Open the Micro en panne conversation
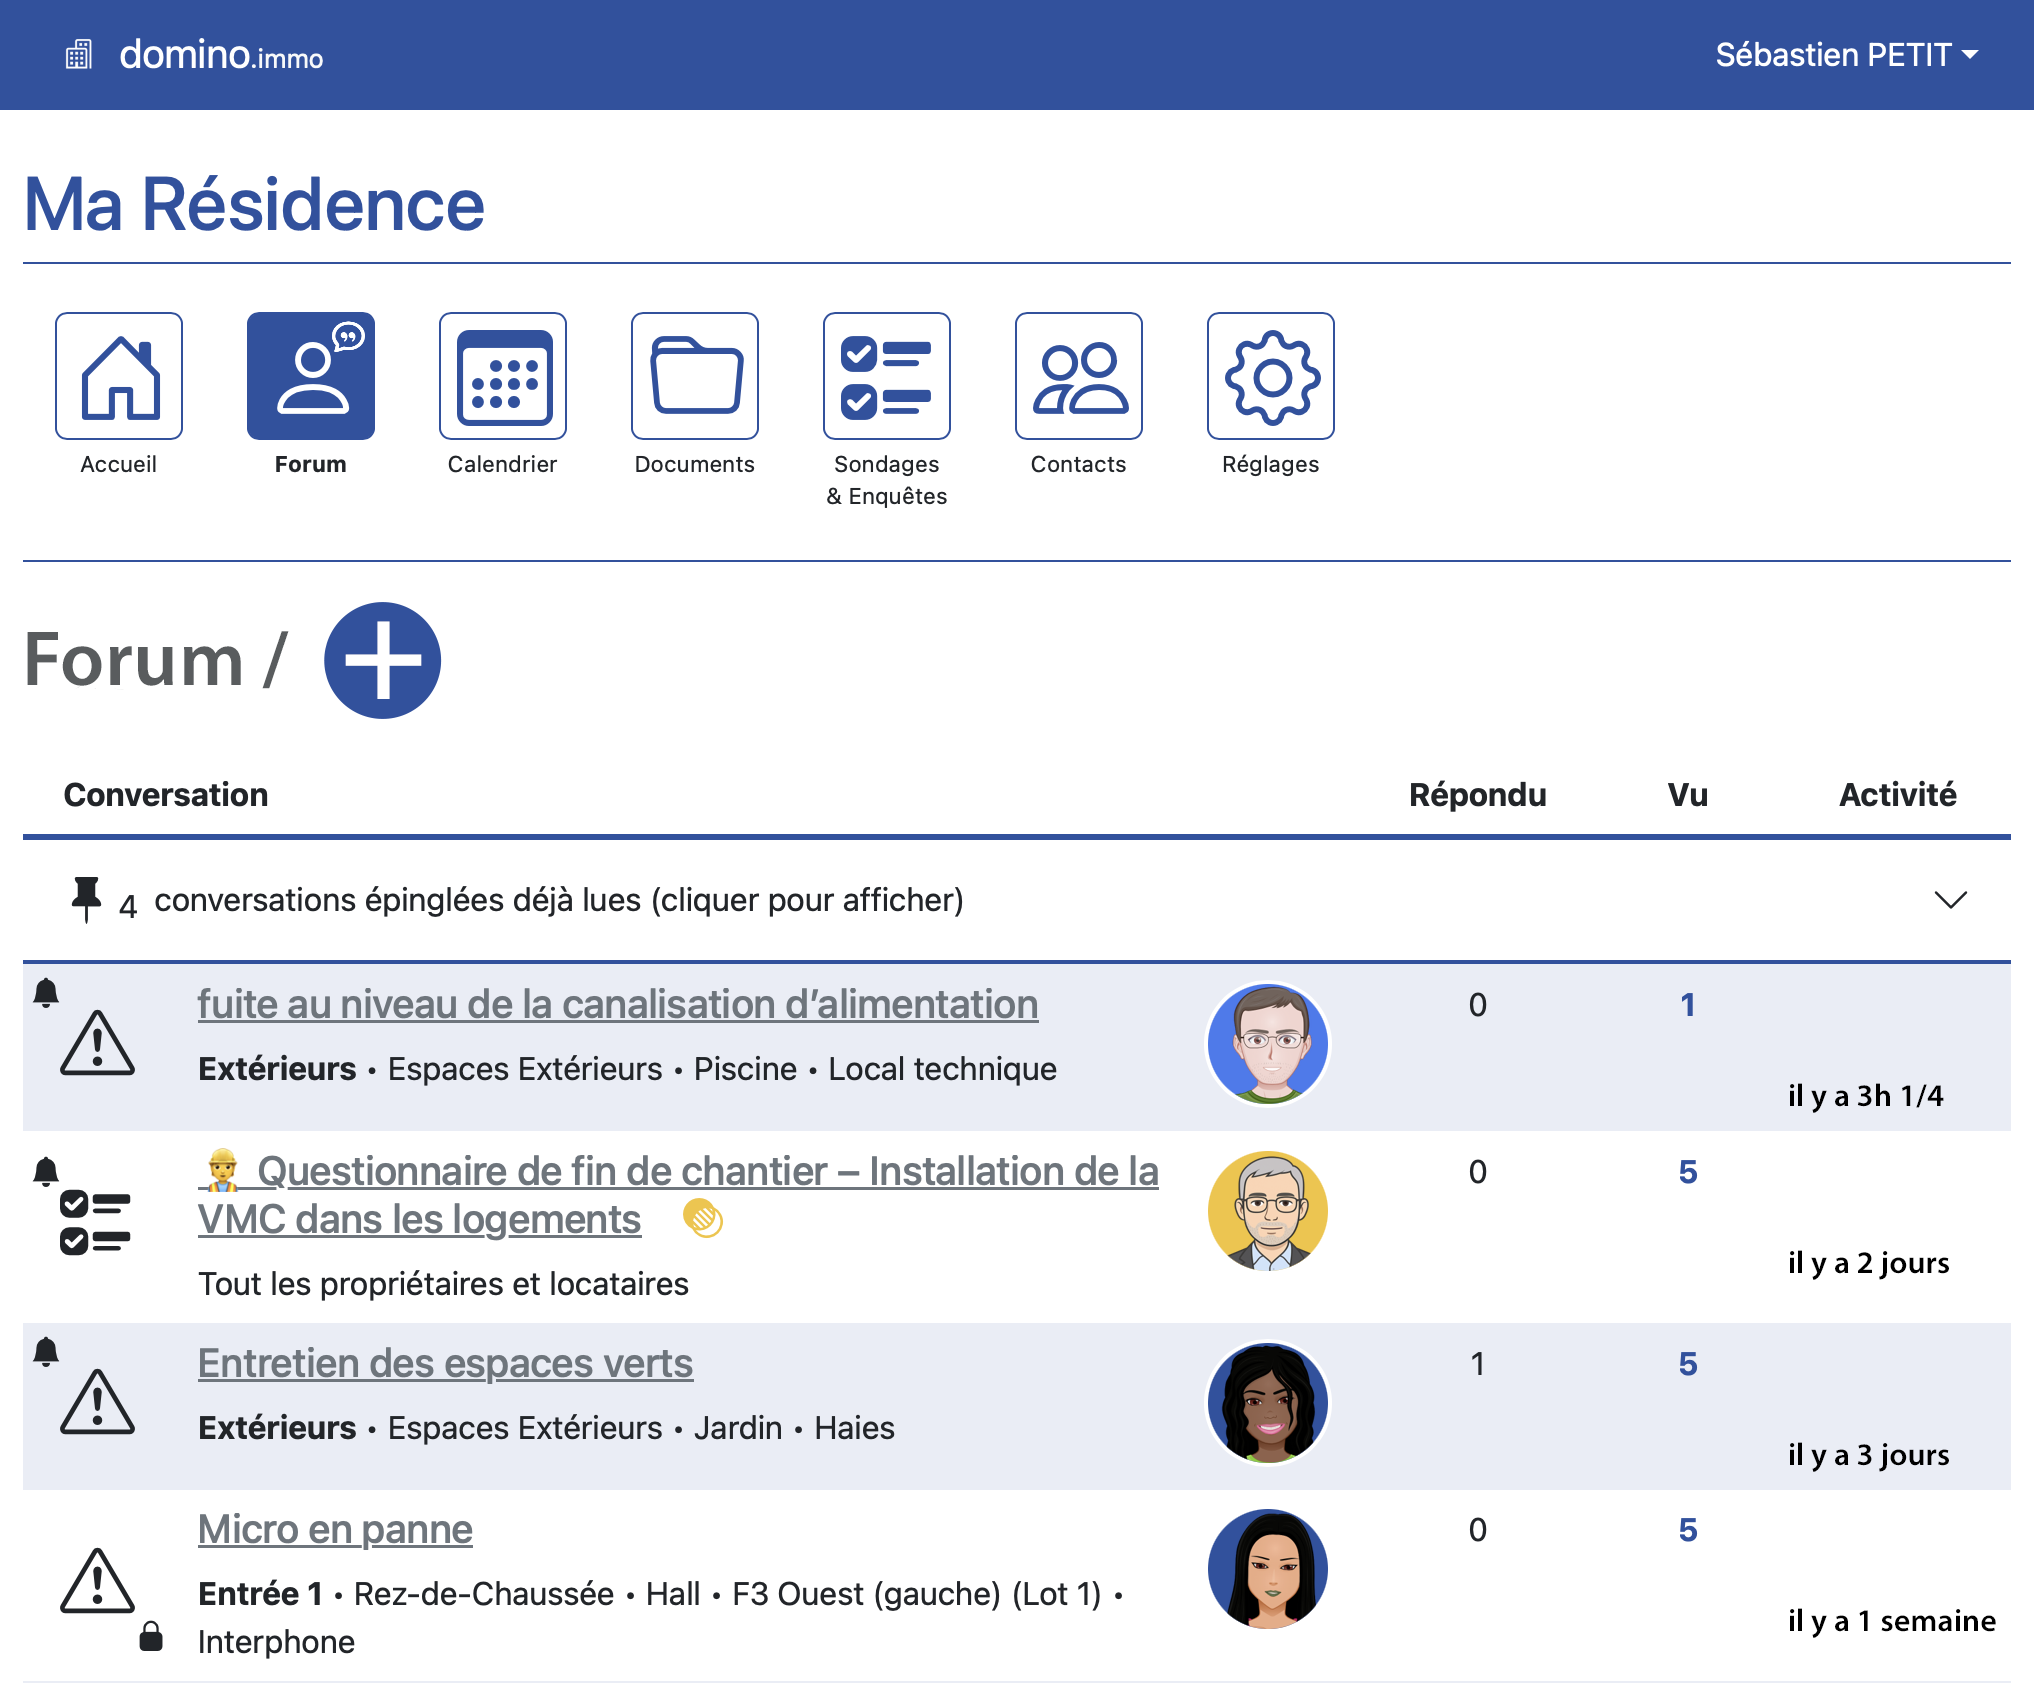This screenshot has height=1683, width=2034. click(335, 1529)
